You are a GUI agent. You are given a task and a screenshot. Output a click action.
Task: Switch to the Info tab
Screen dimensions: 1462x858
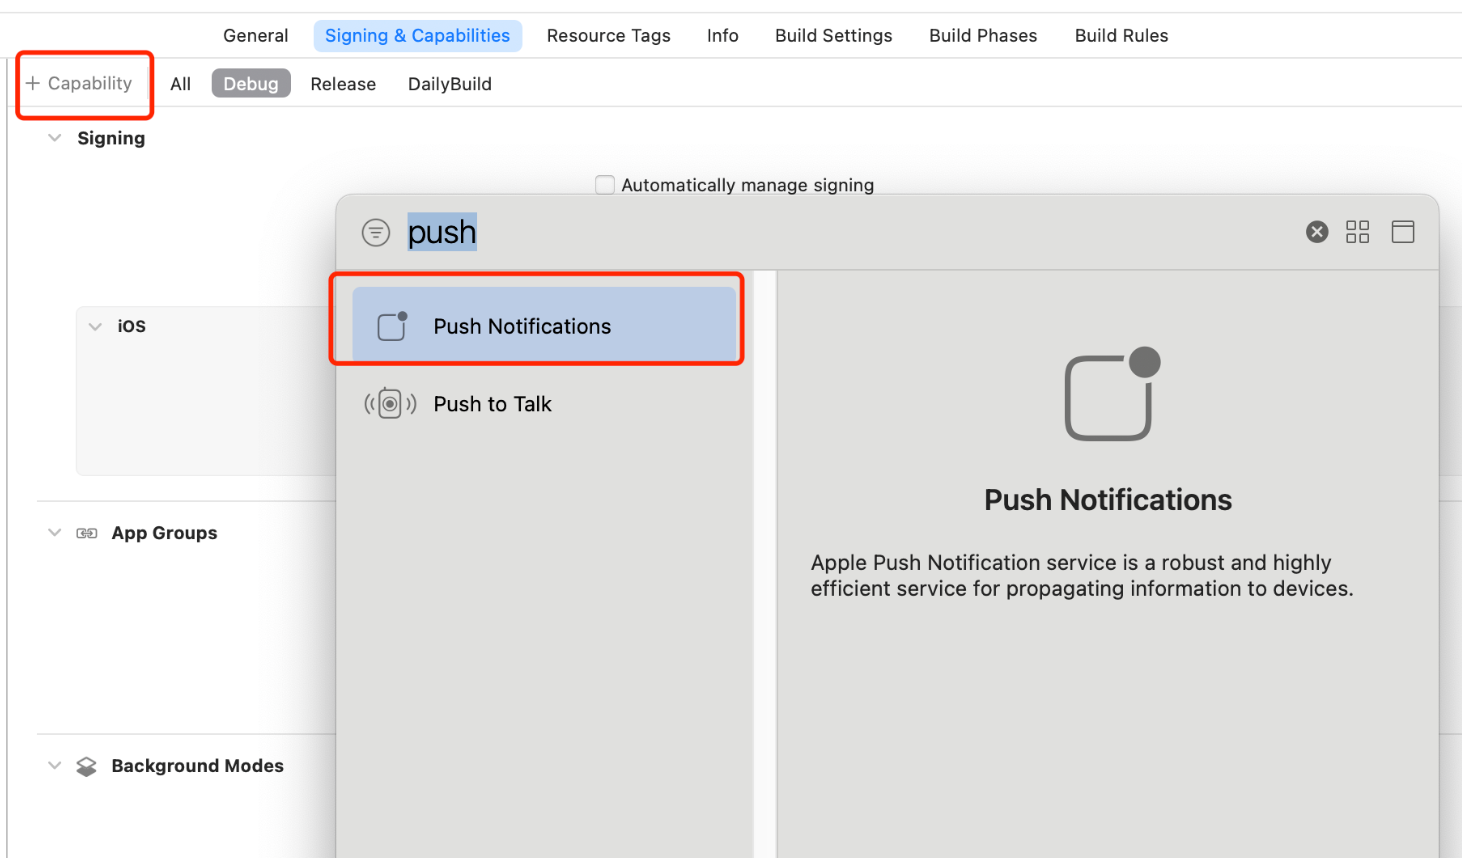pyautogui.click(x=723, y=36)
